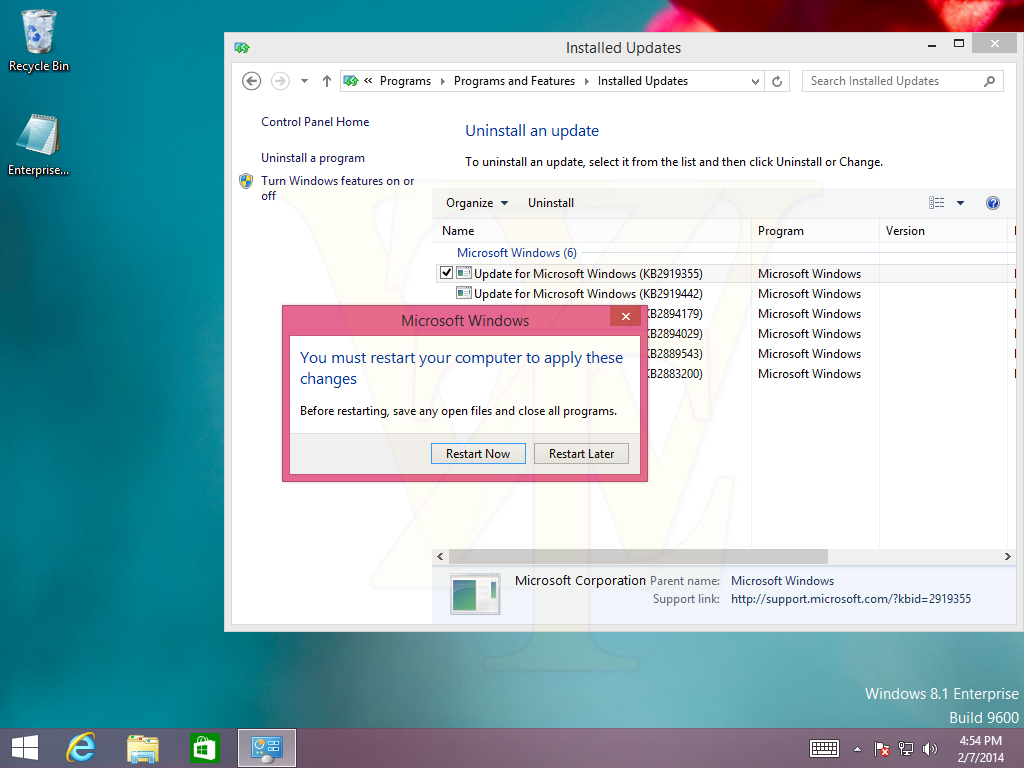1024x768 pixels.
Task: Click Microsoft Windows program cell for KB2919442
Action: click(x=809, y=294)
